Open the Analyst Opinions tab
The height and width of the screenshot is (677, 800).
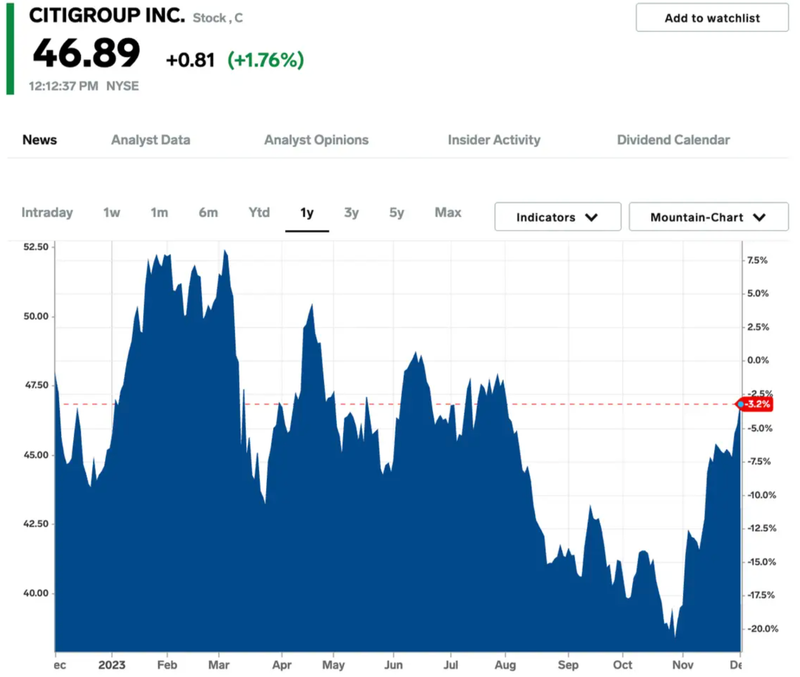click(316, 140)
